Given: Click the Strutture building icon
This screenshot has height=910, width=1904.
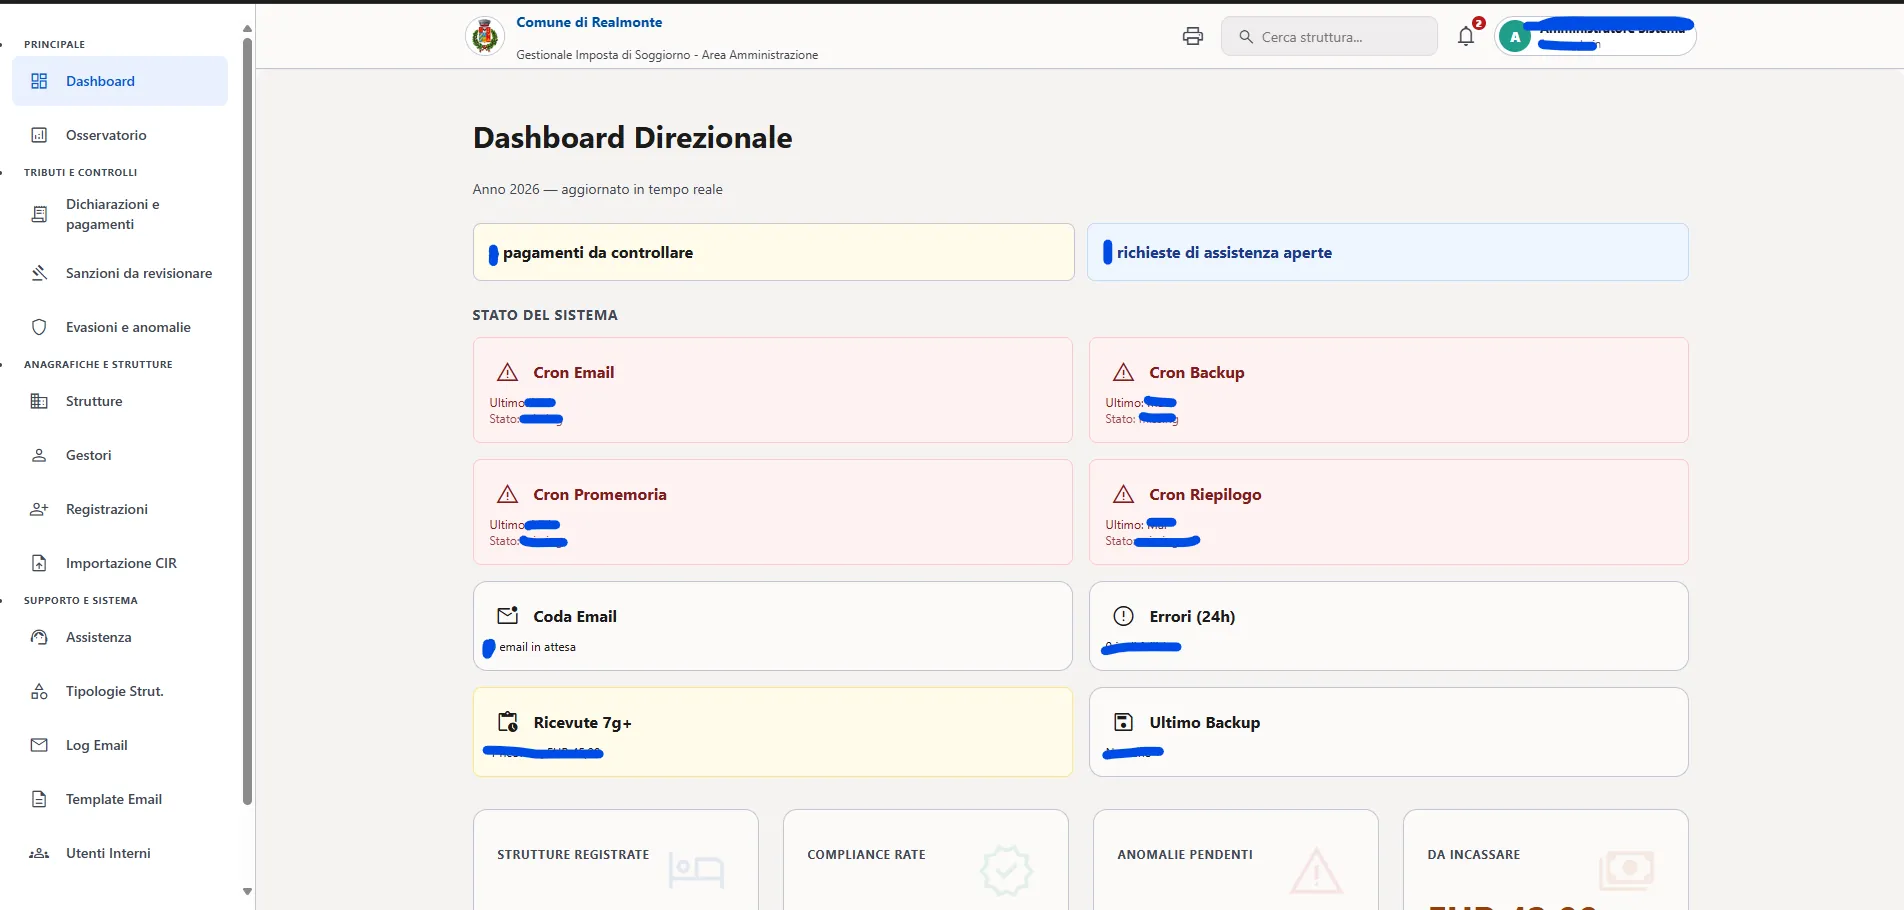Looking at the screenshot, I should tap(39, 401).
